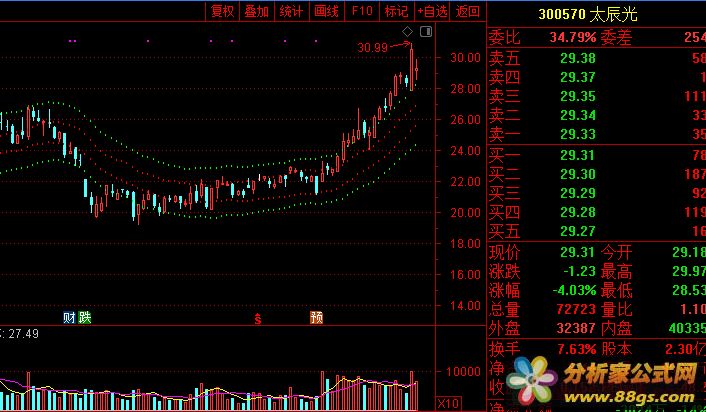
Task: Click the 返回 back button
Action: 468,11
